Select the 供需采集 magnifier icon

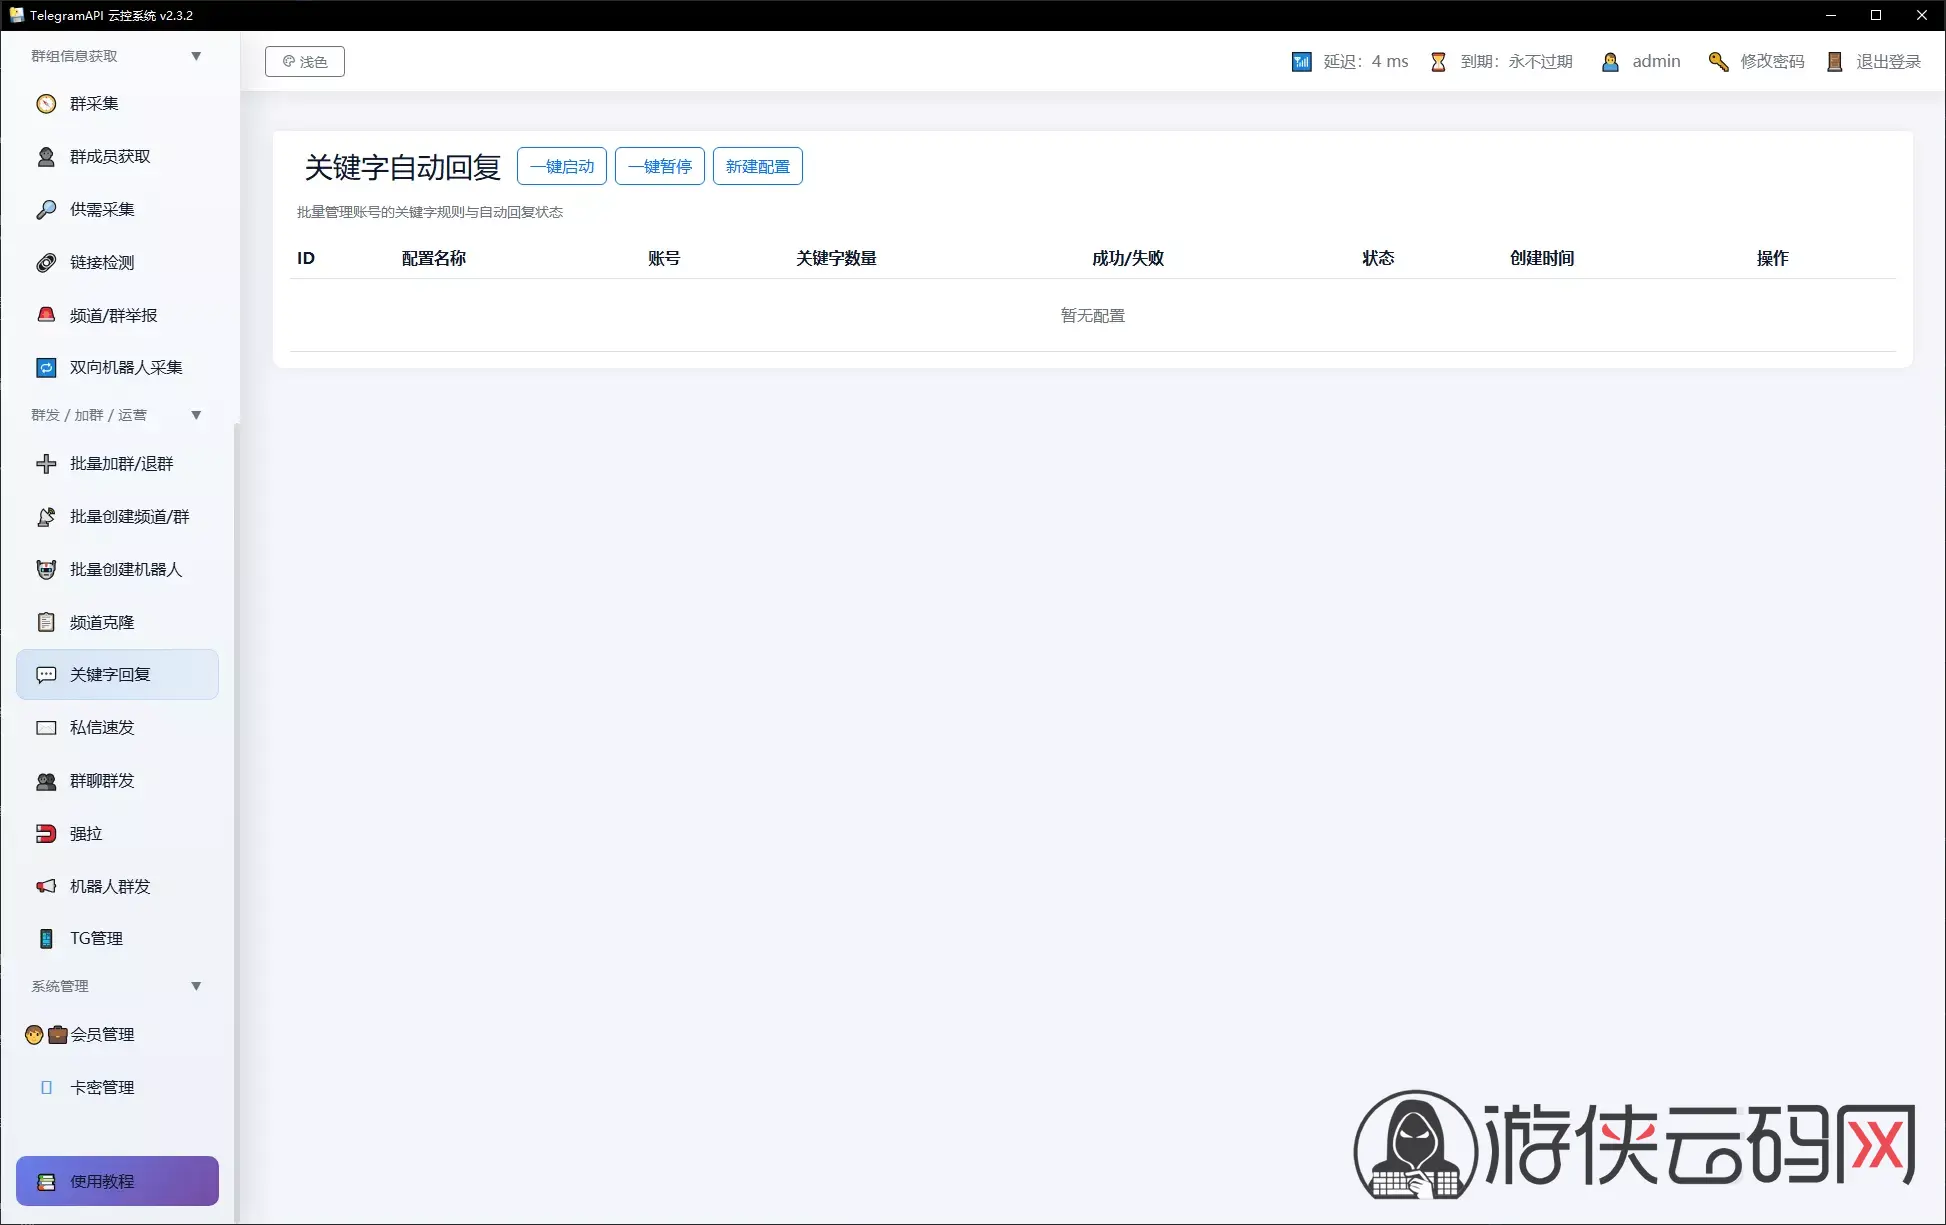click(x=46, y=210)
